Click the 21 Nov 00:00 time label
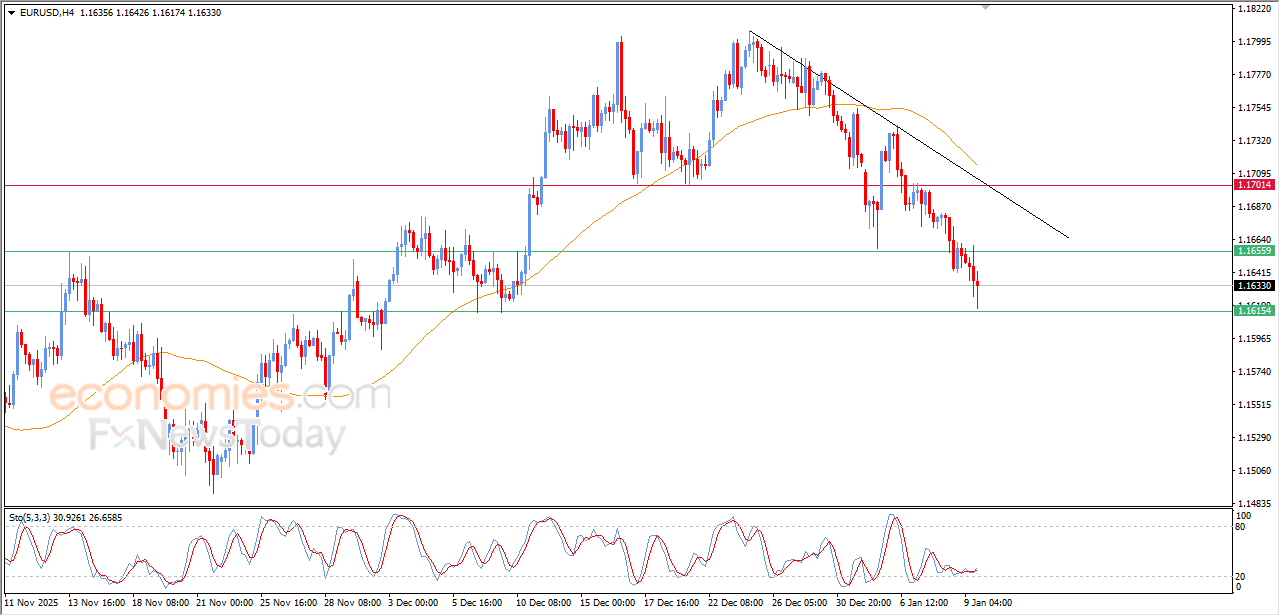This screenshot has width=1280, height=616. tap(225, 603)
